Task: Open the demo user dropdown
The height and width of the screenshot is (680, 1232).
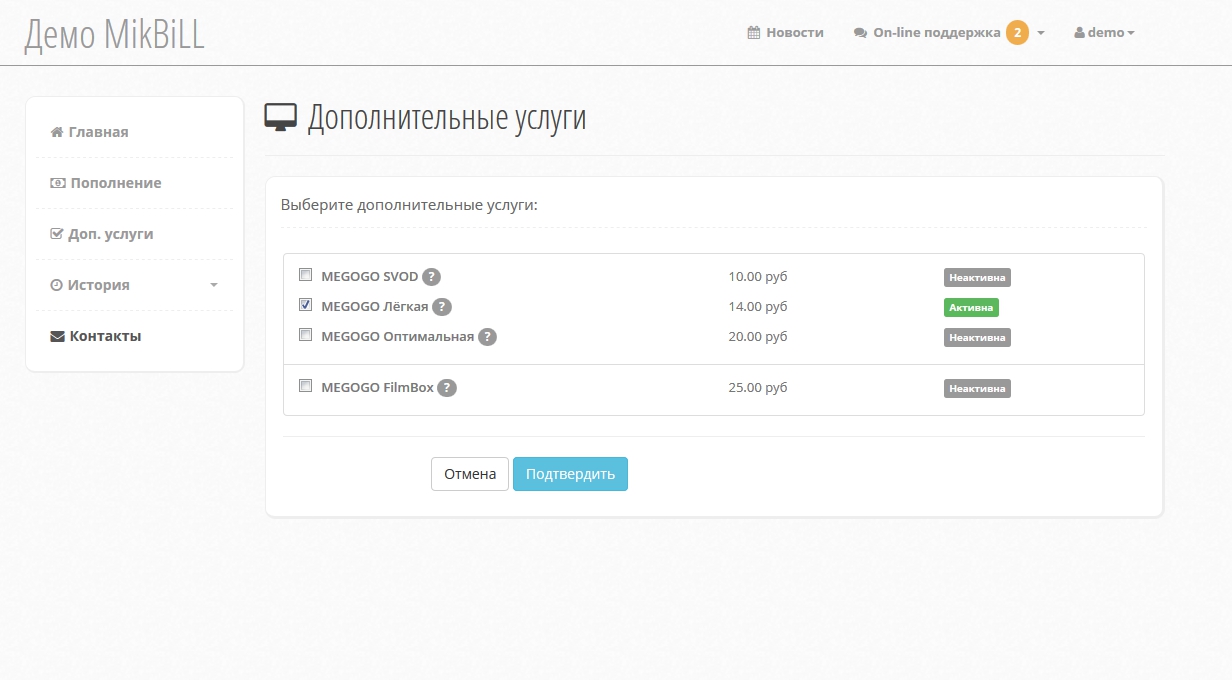Action: (x=1104, y=33)
